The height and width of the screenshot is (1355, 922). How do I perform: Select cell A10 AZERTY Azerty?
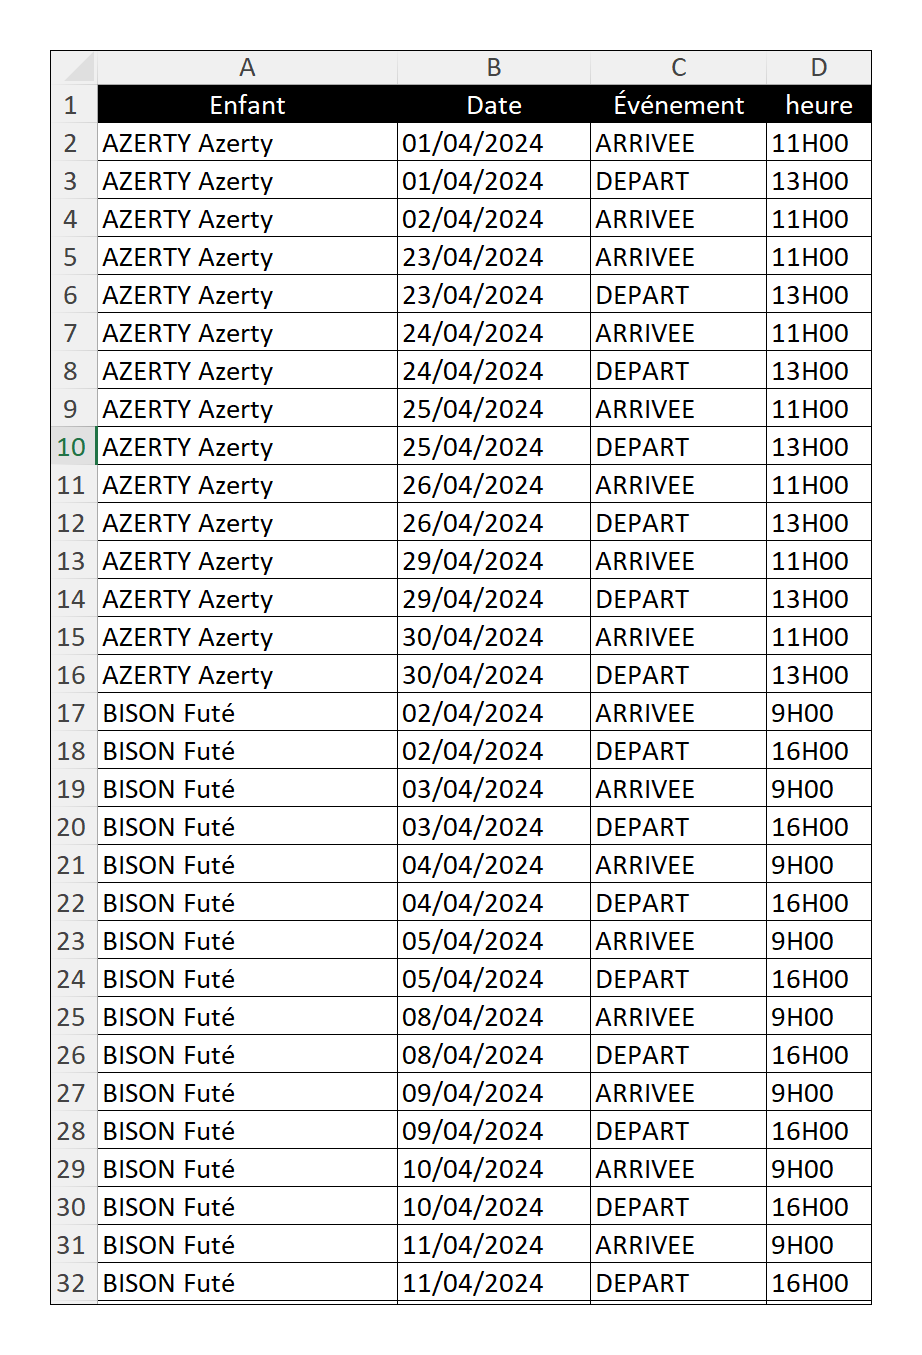click(247, 447)
